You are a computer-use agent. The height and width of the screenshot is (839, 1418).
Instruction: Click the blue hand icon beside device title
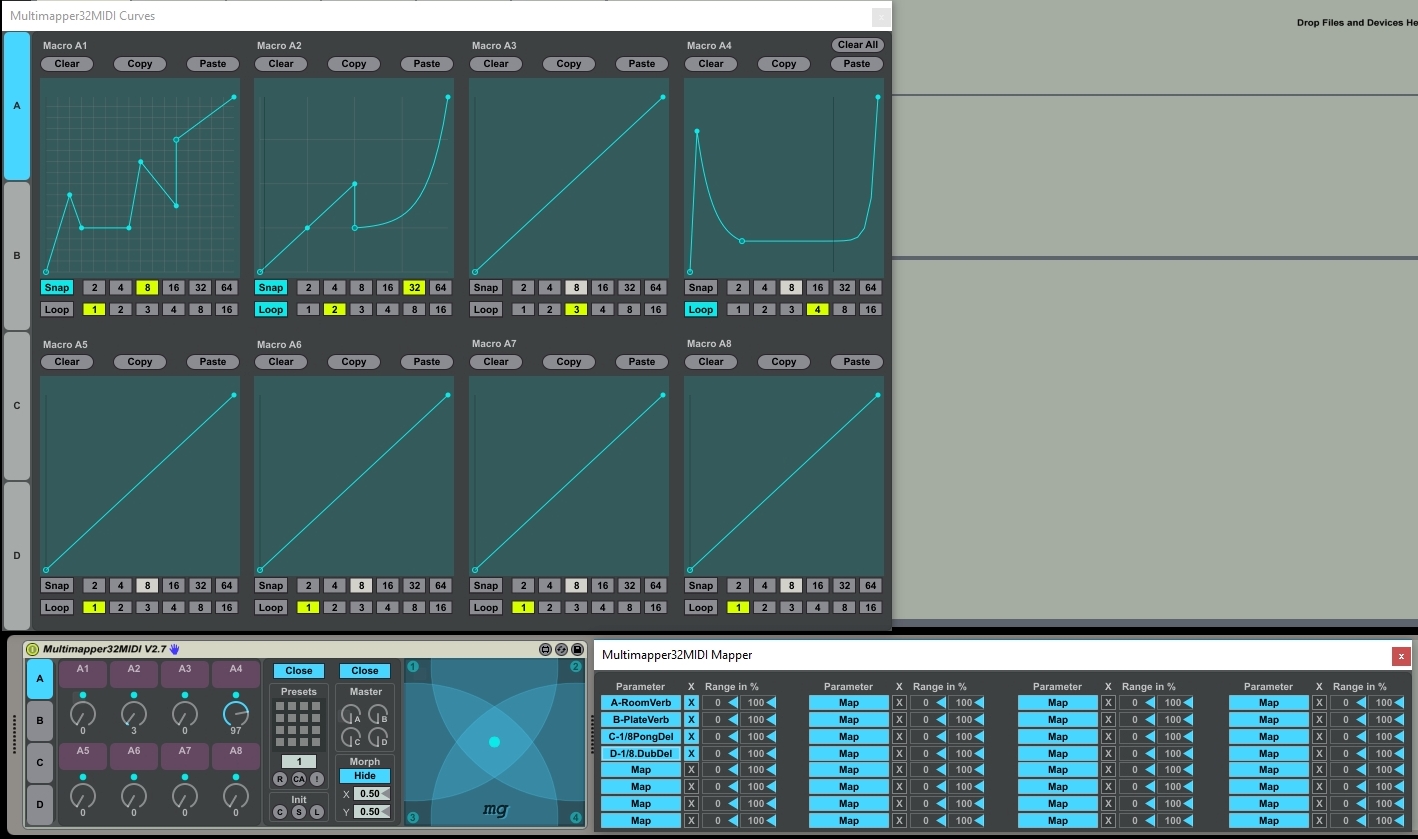[175, 649]
